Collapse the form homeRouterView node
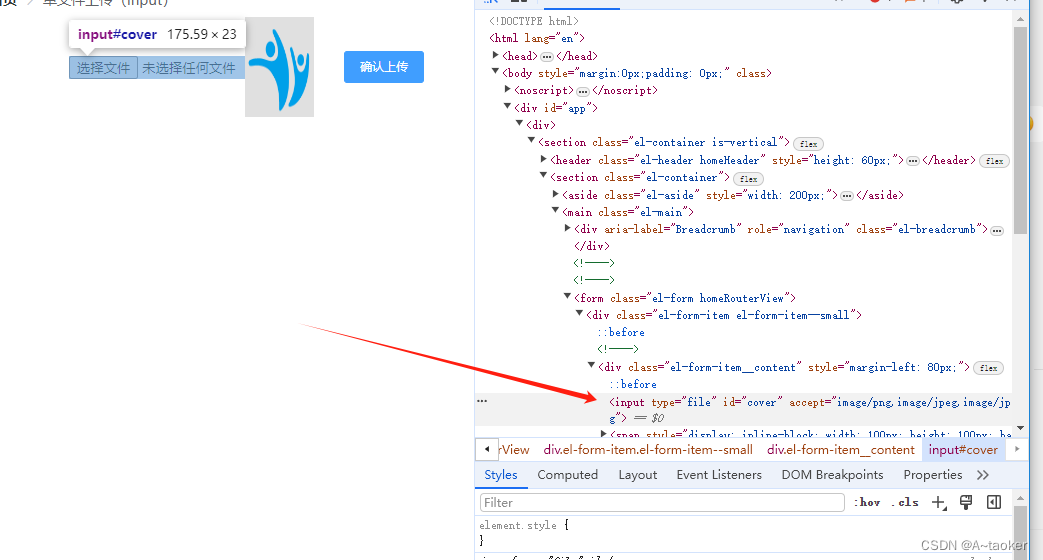The image size is (1043, 560). 567,296
